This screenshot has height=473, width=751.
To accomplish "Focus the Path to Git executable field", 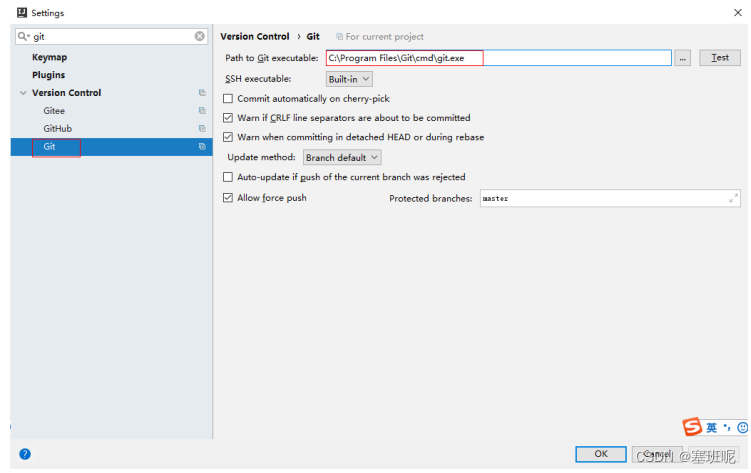I will [x=499, y=58].
